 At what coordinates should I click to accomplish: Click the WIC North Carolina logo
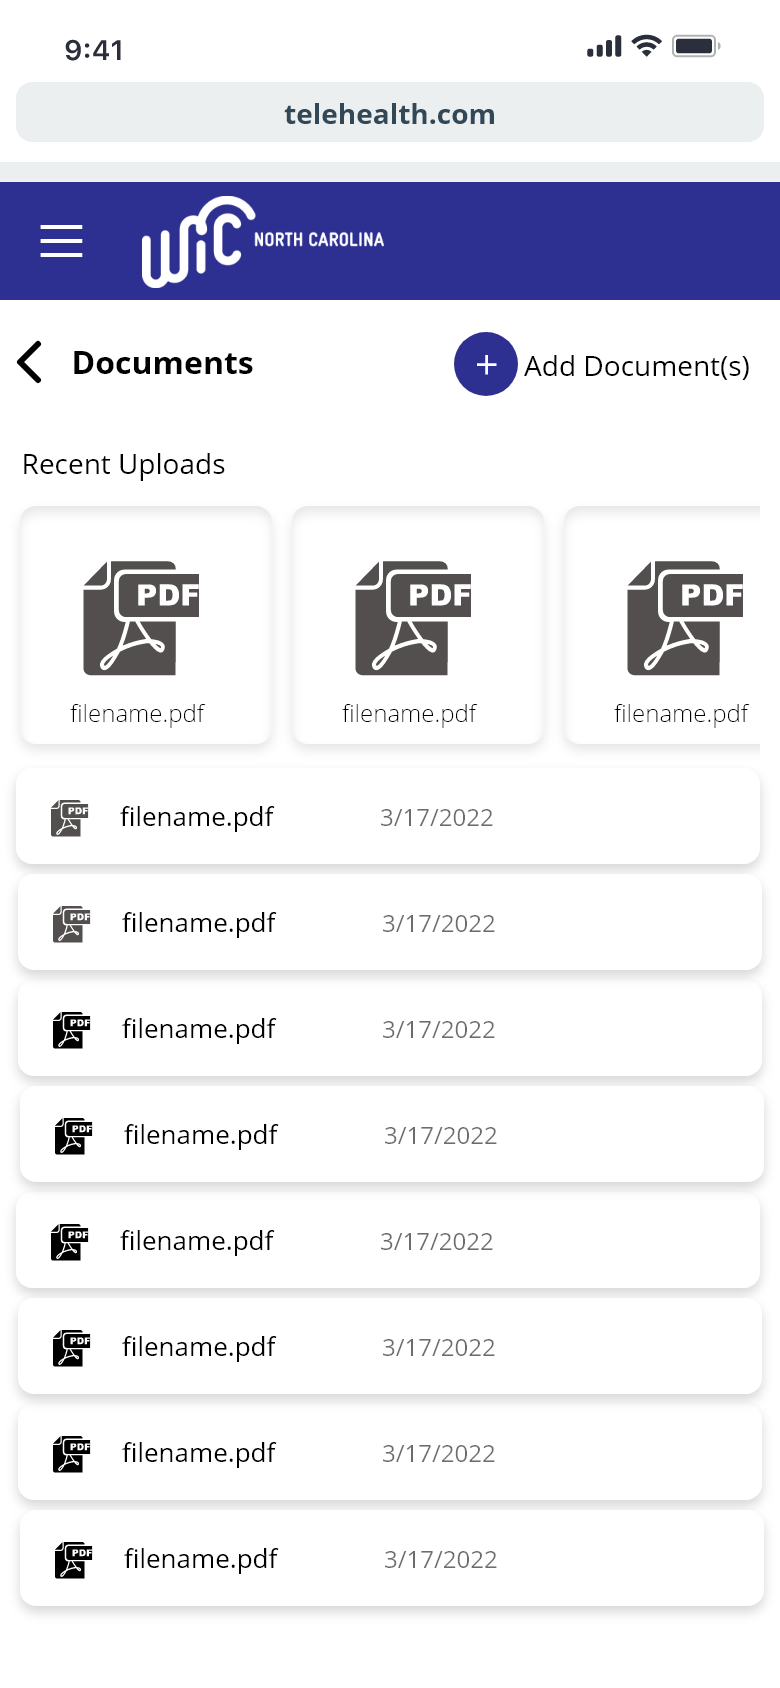click(x=262, y=241)
